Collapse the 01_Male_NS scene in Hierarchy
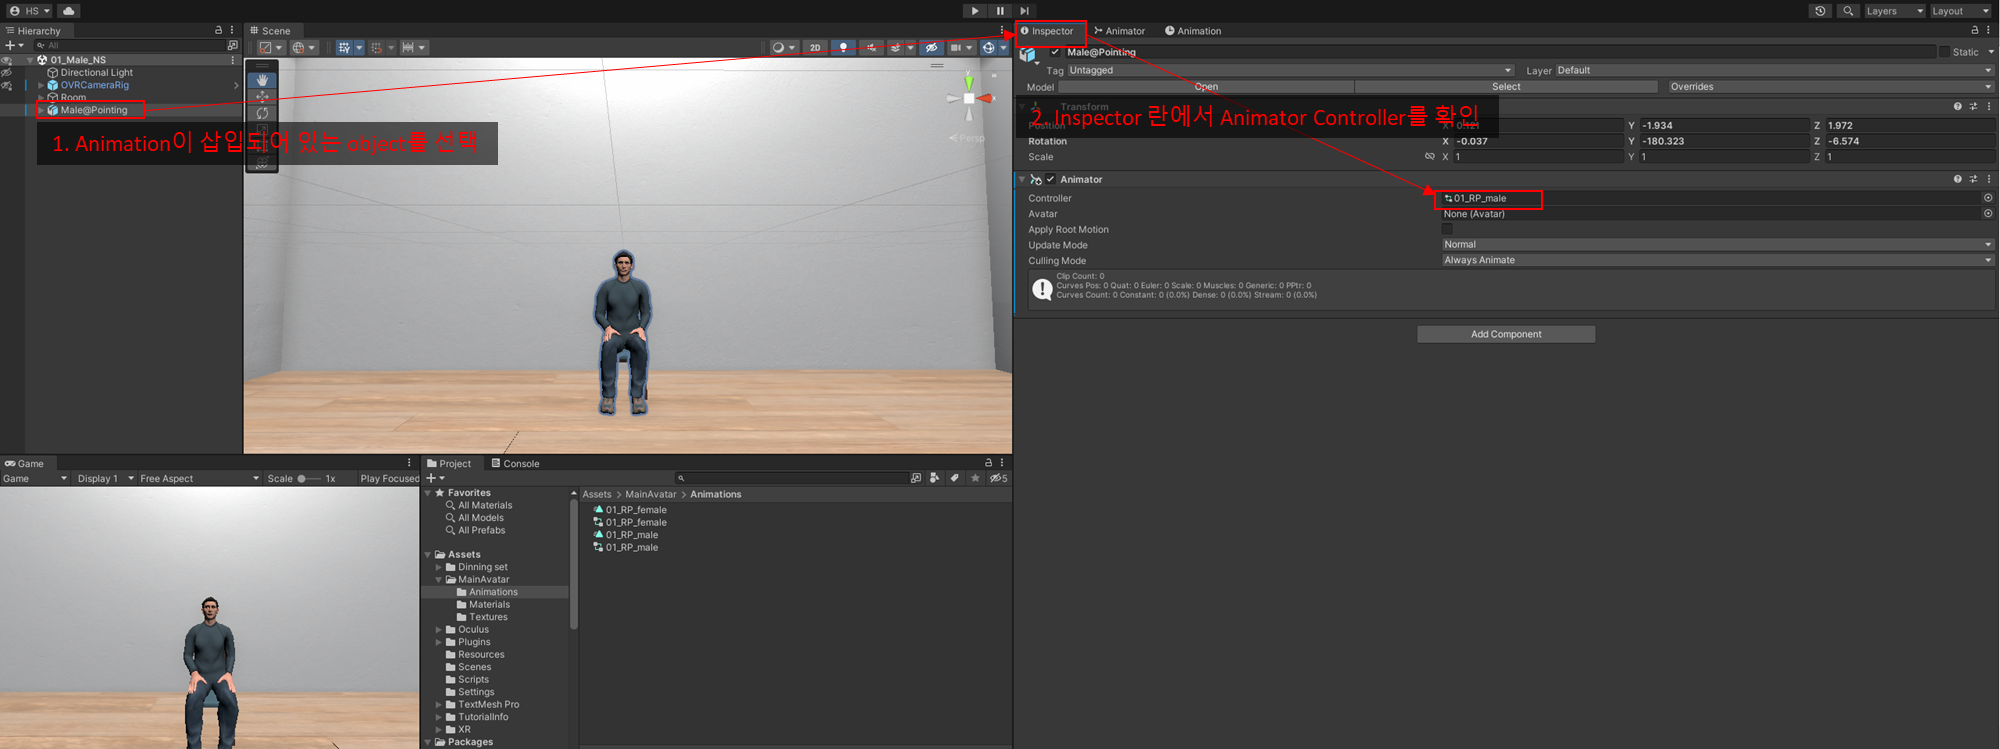This screenshot has width=2000, height=749. 29,60
